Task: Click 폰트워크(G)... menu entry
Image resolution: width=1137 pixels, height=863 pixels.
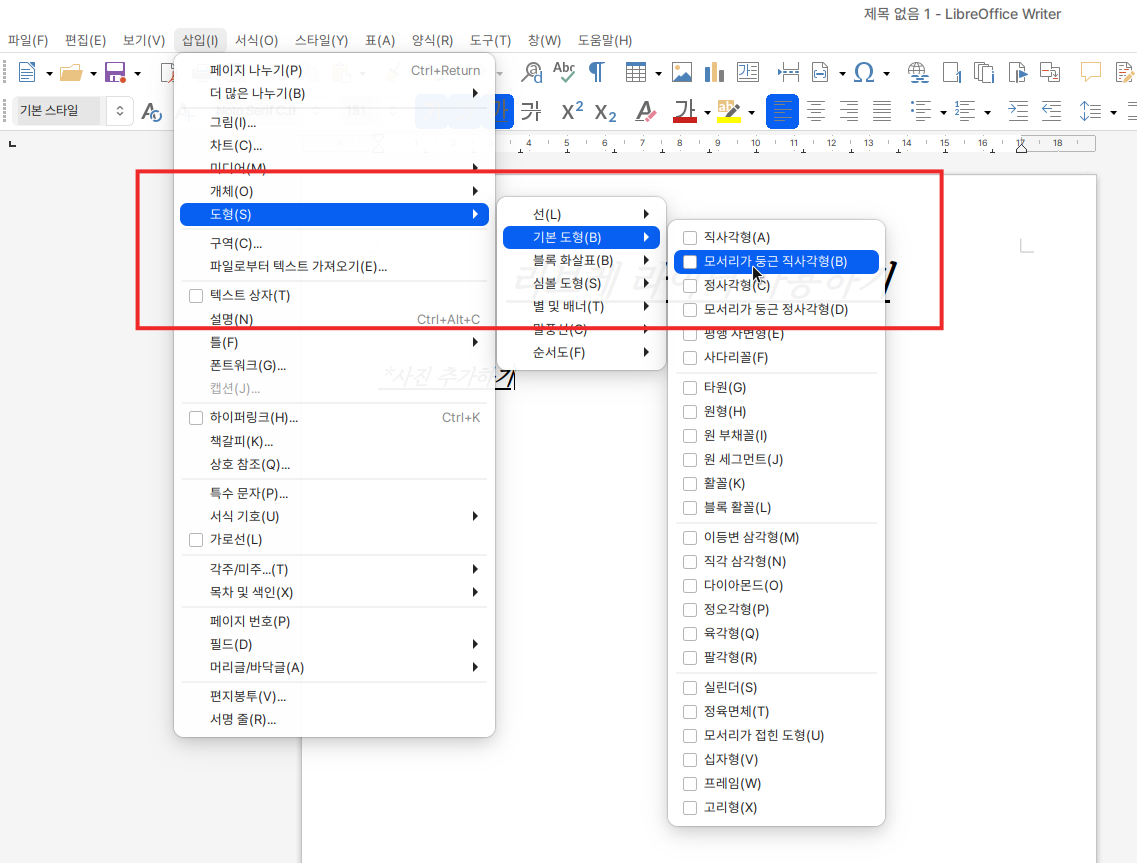Action: click(247, 366)
